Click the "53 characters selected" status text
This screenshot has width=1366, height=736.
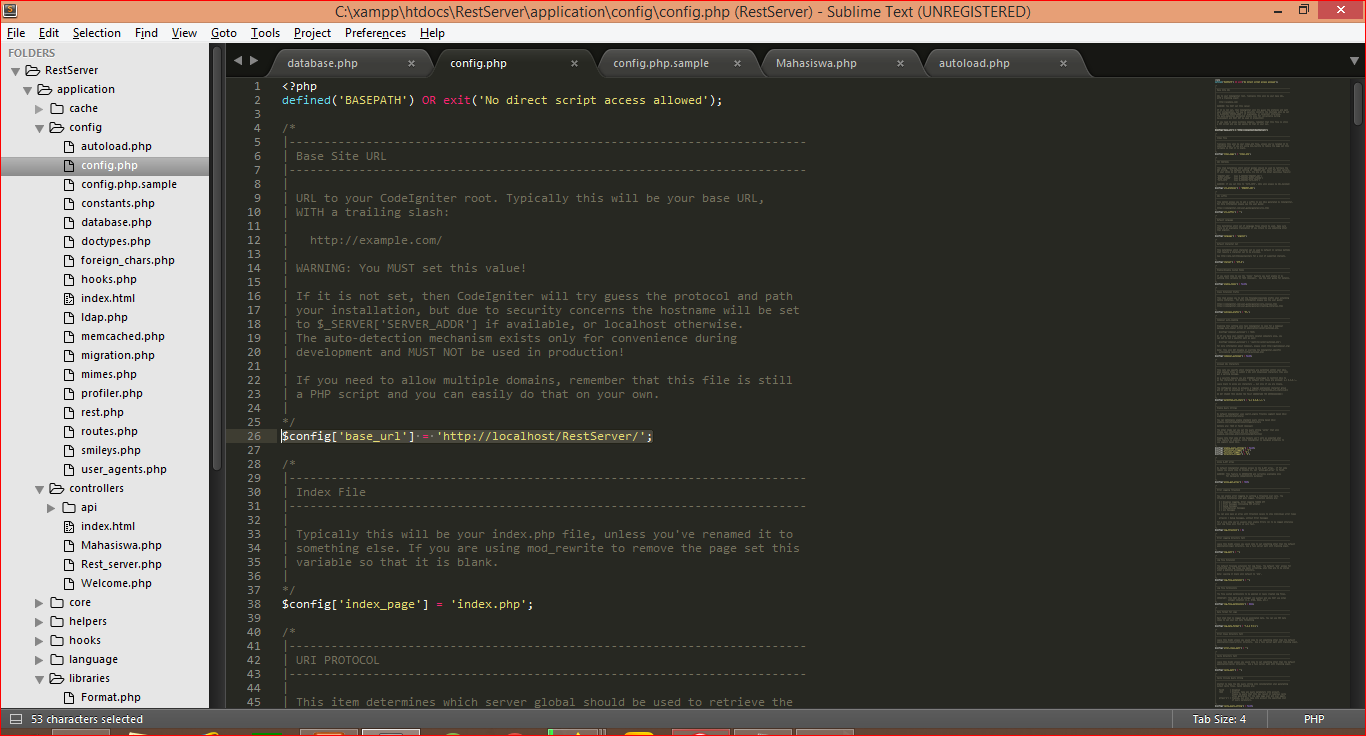click(87, 719)
